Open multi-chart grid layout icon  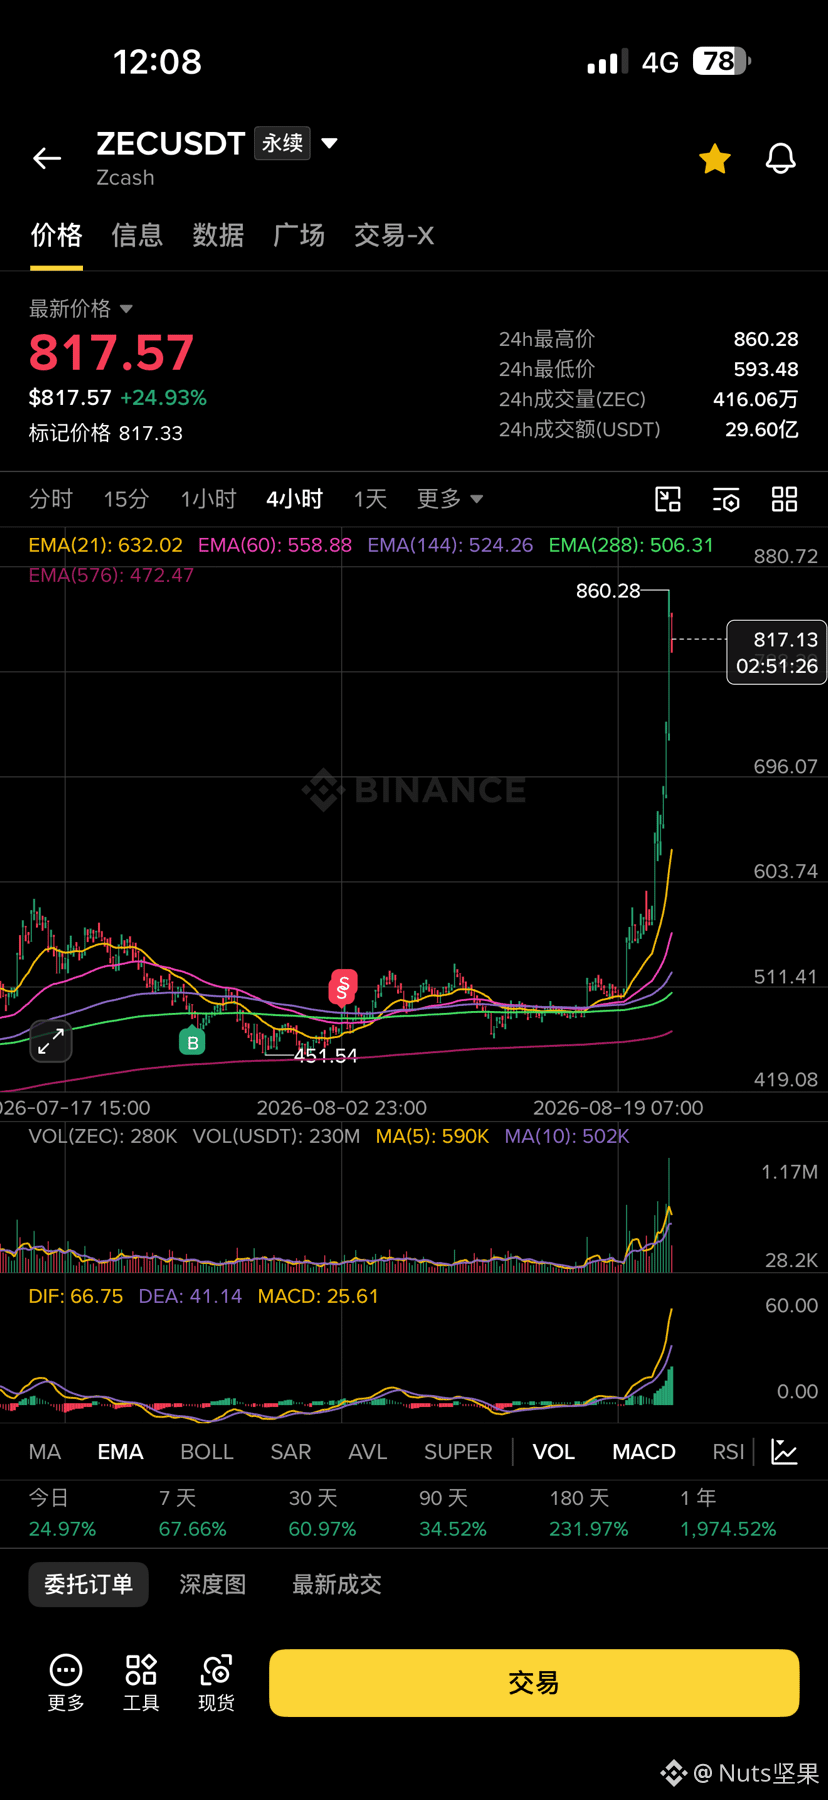785,499
